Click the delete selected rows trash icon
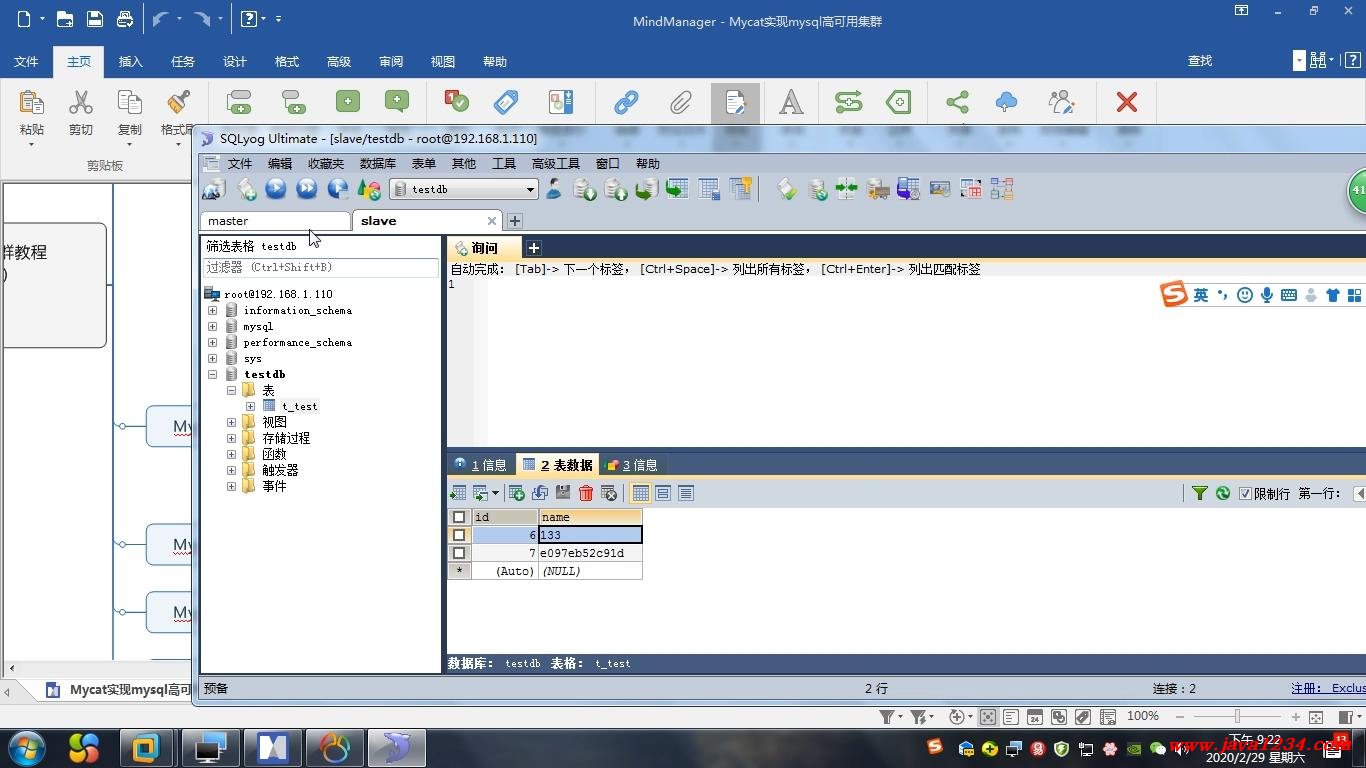 tap(586, 493)
